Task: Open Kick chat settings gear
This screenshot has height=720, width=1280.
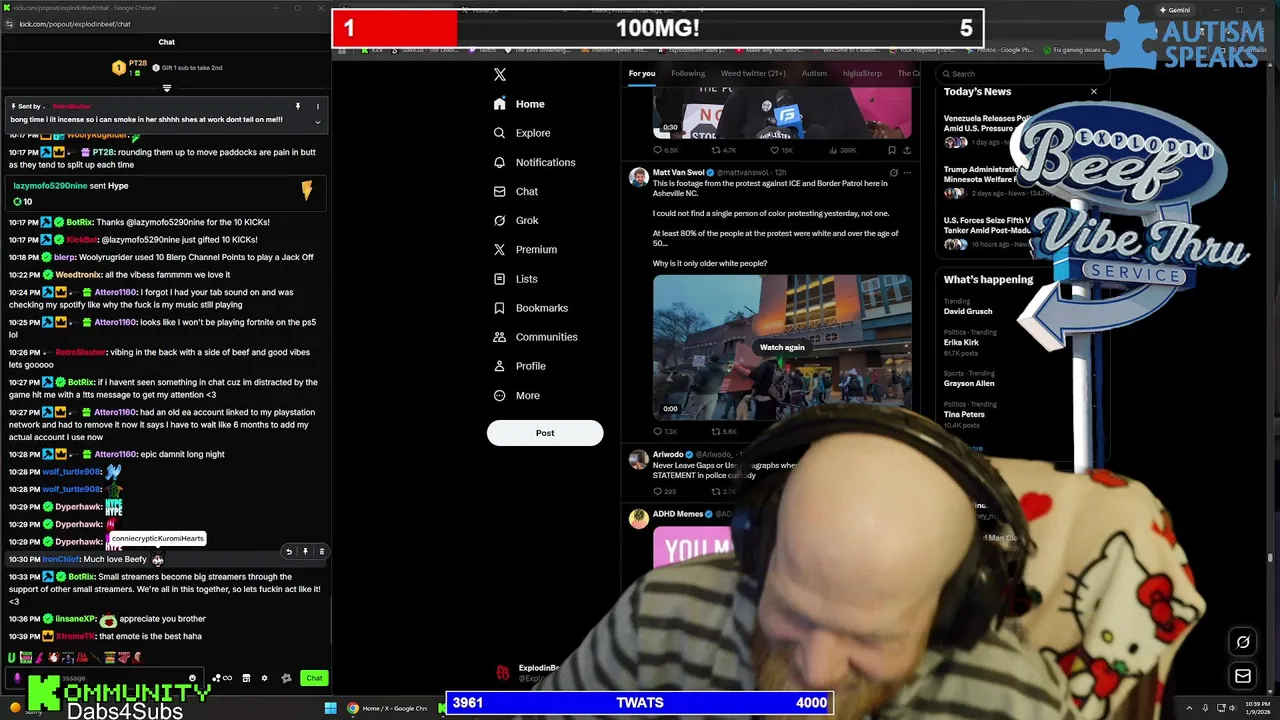Action: pyautogui.click(x=264, y=678)
